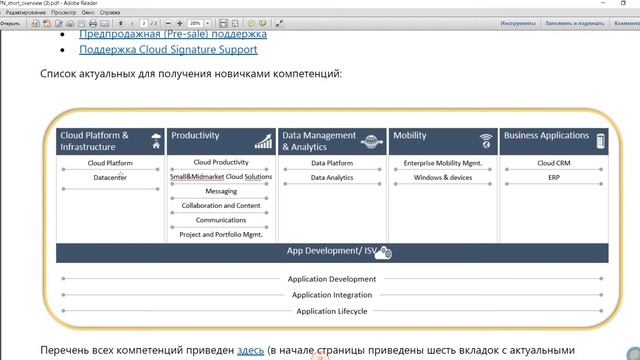Viewport: 640px width, 360px height.
Task: Switch to read mode icon
Action: 279,24
